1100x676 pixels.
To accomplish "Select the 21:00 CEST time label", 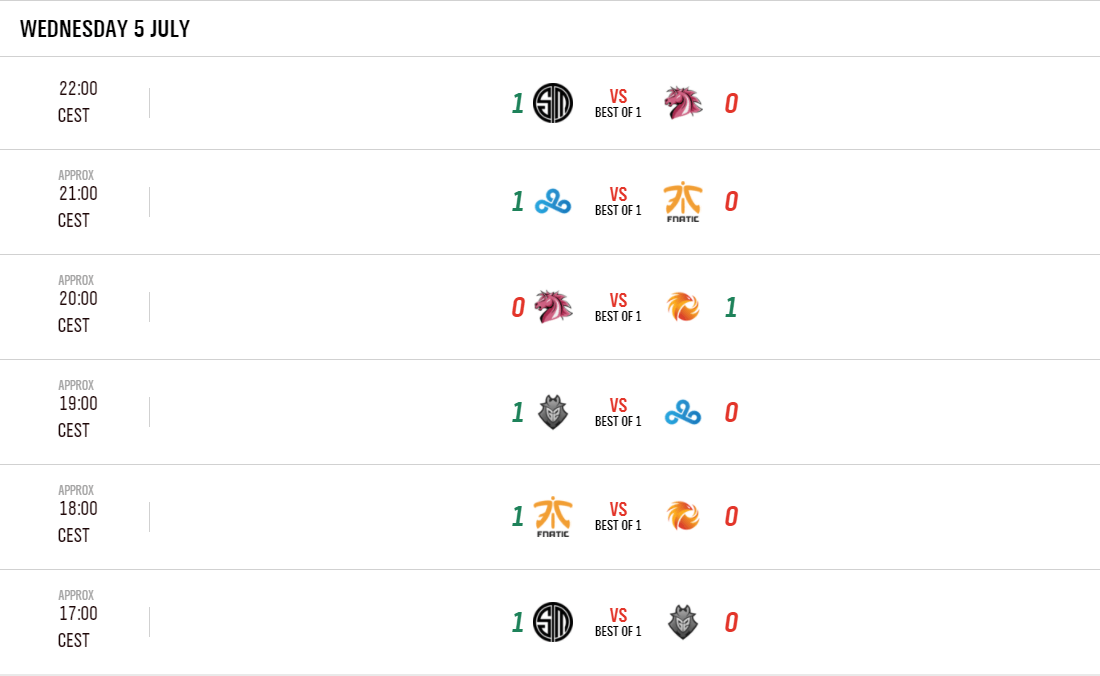I will coord(77,206).
